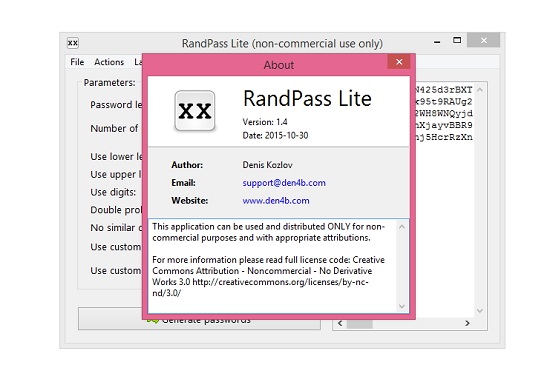The height and width of the screenshot is (385, 550).
Task: Click password list horizontal scroll right arrow
Action: click(467, 323)
